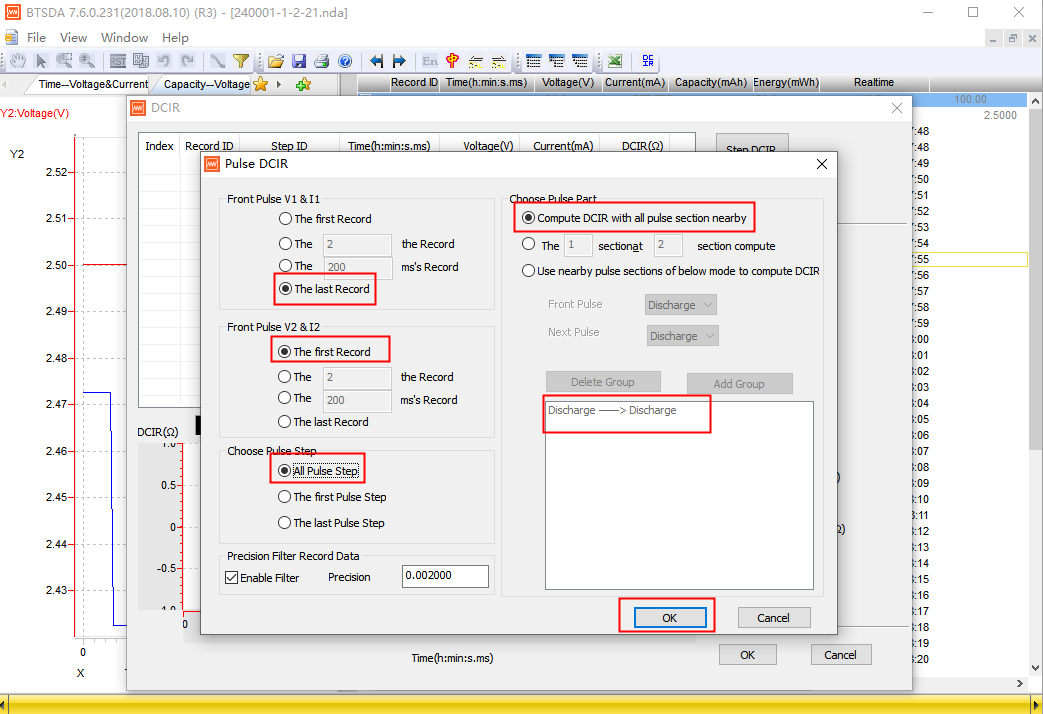1043x714 pixels.
Task: Click the Delete Group button
Action: pyautogui.click(x=603, y=382)
